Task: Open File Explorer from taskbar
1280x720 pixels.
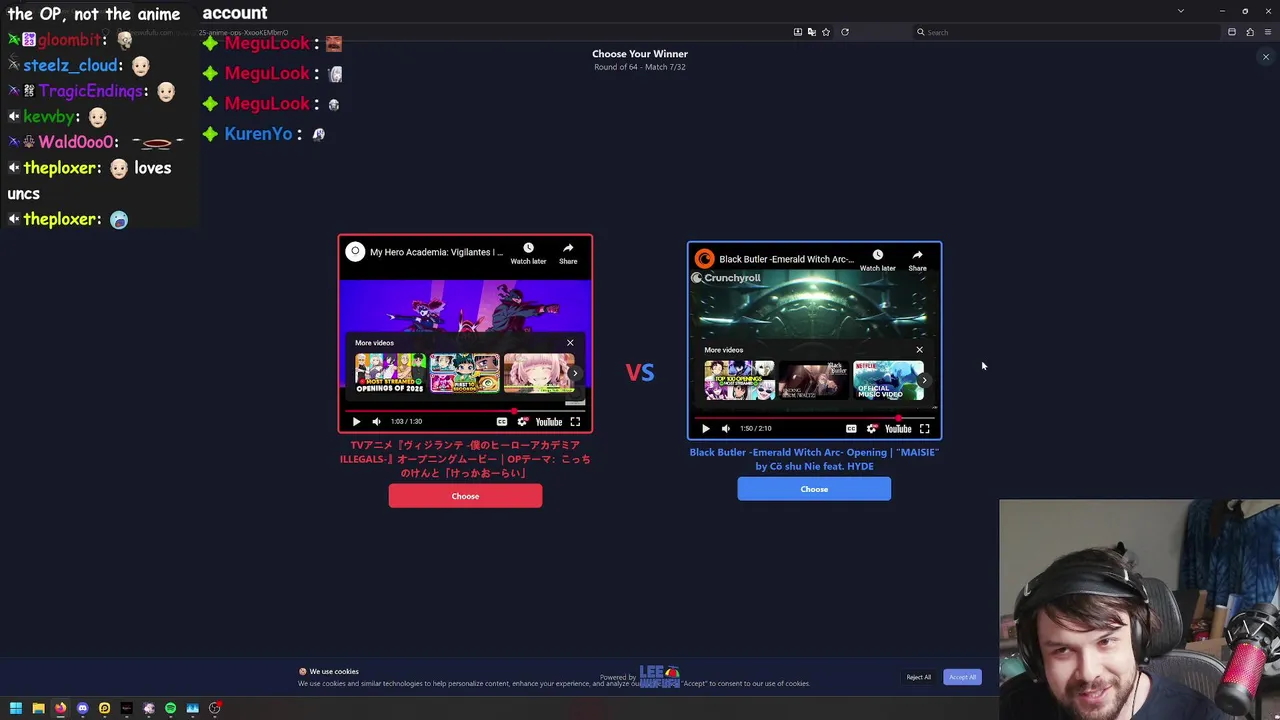Action: (x=38, y=708)
